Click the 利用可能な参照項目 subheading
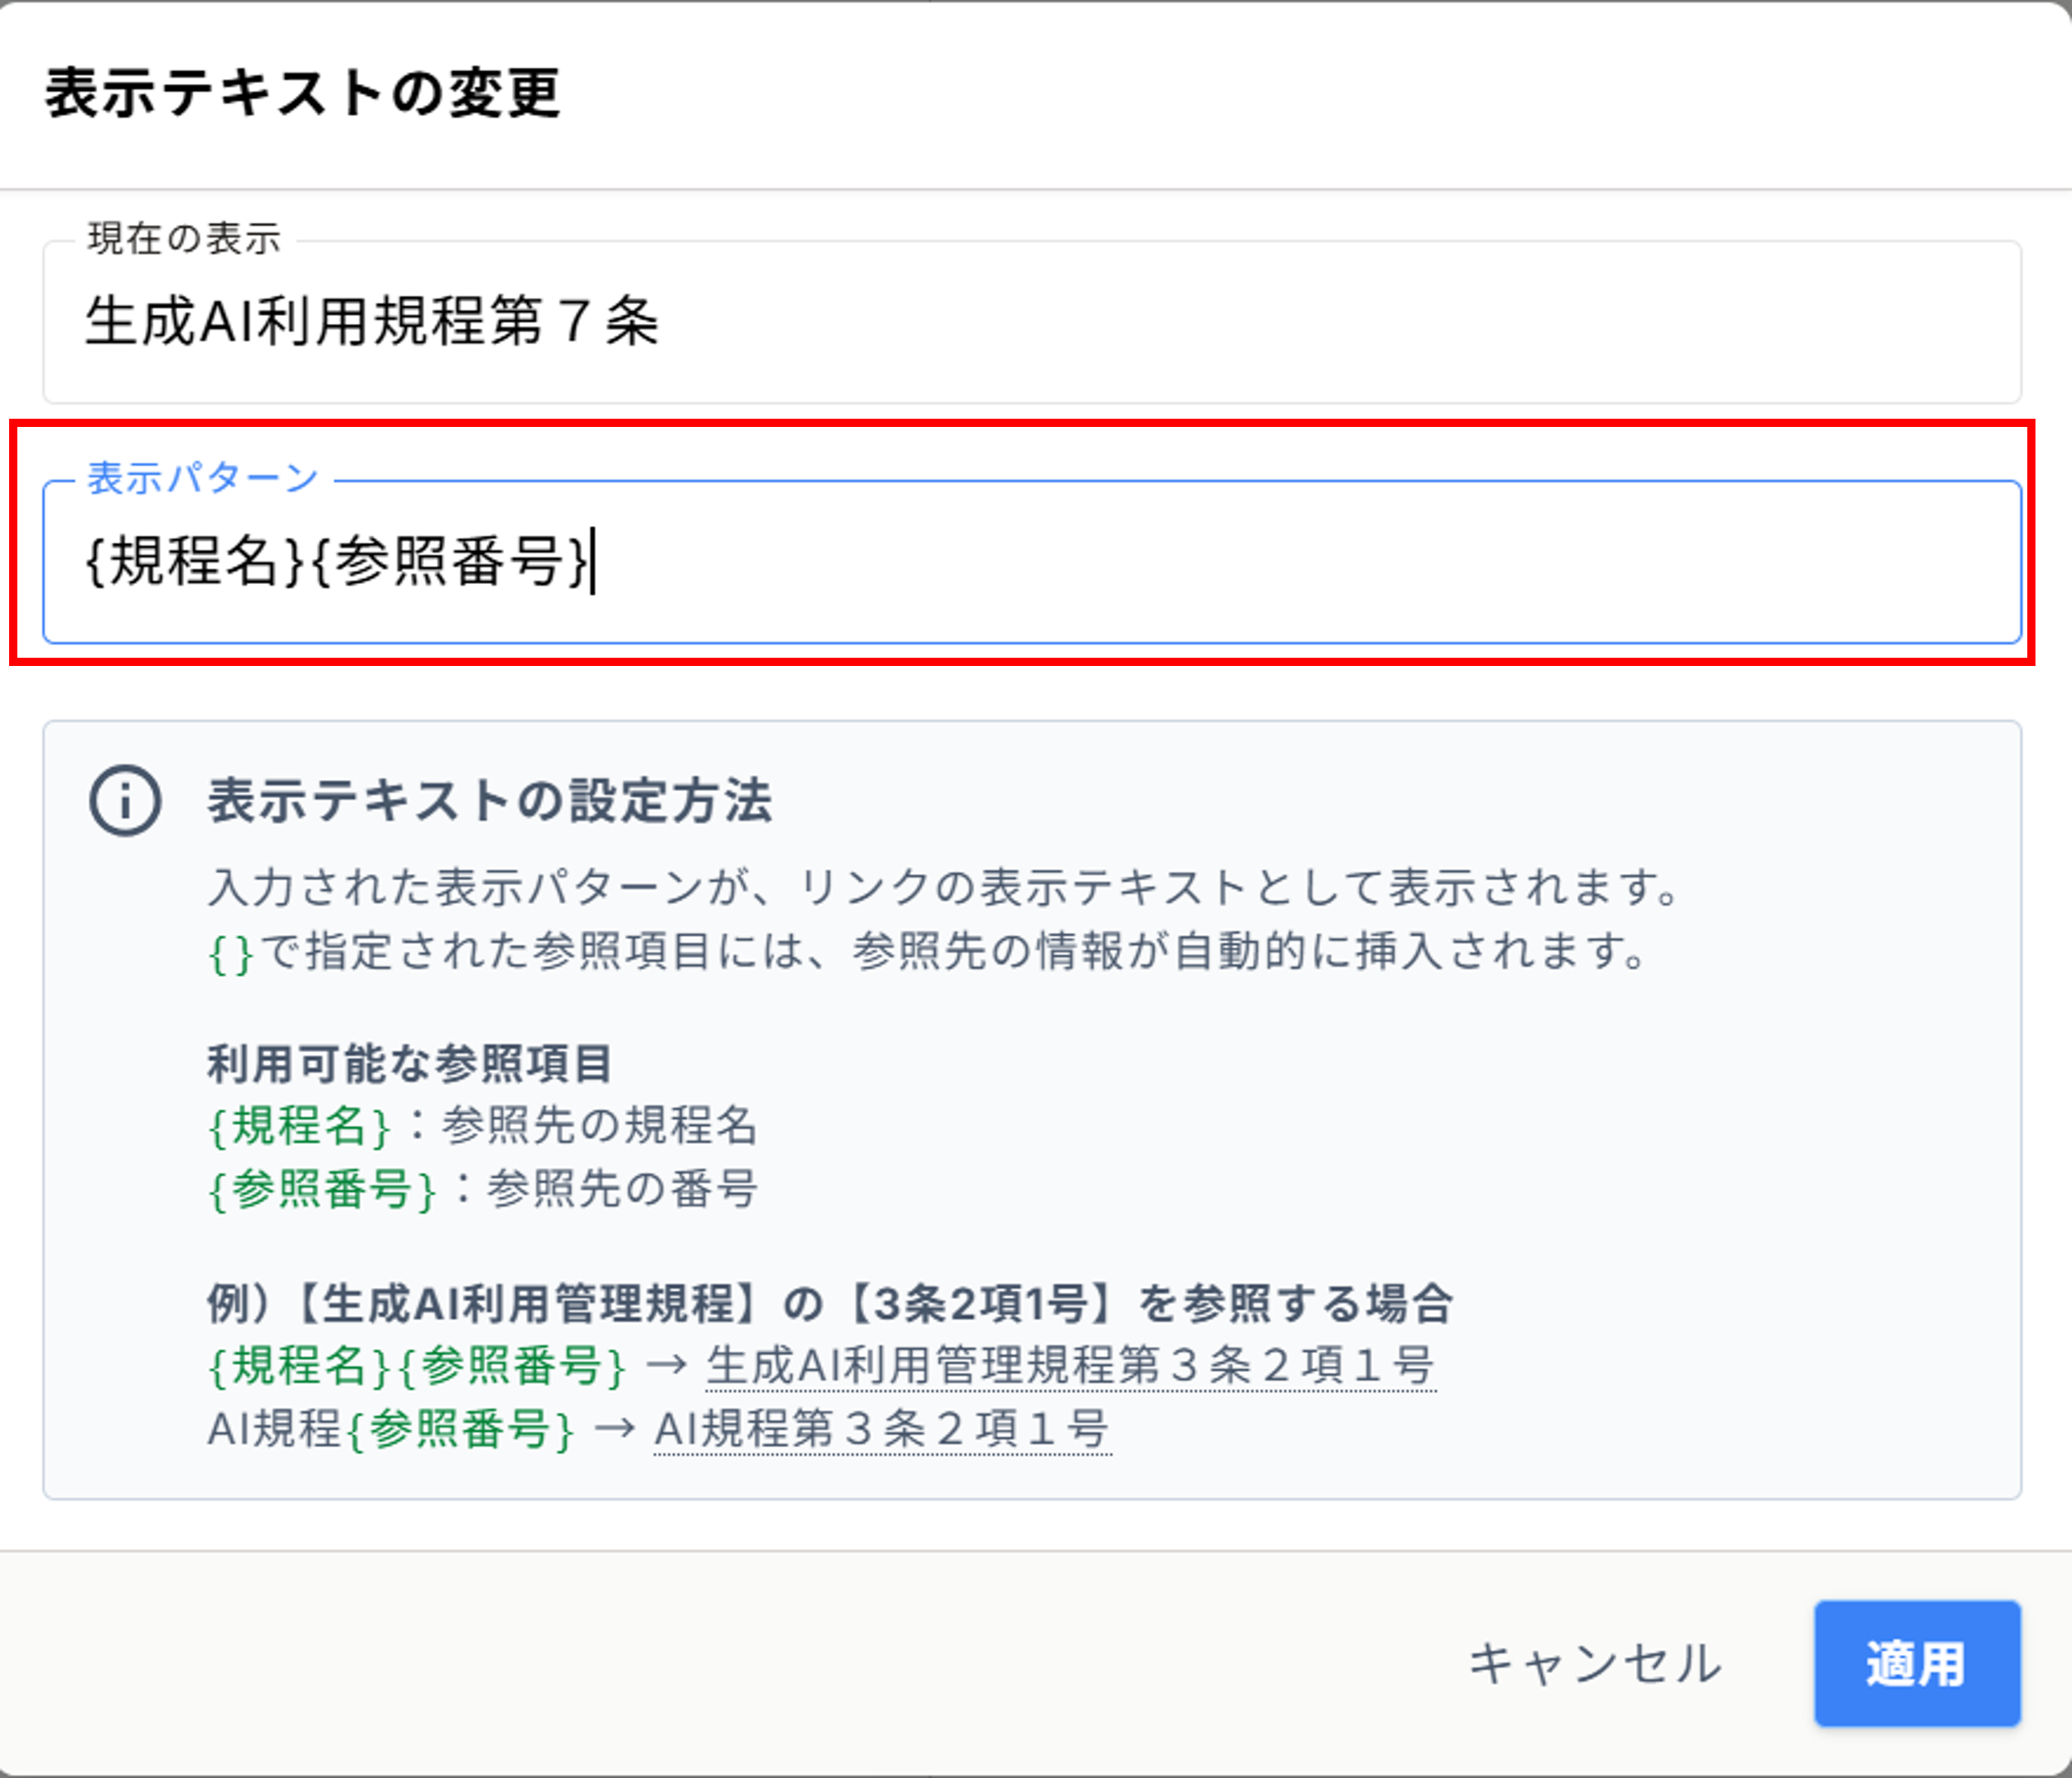 [409, 1063]
